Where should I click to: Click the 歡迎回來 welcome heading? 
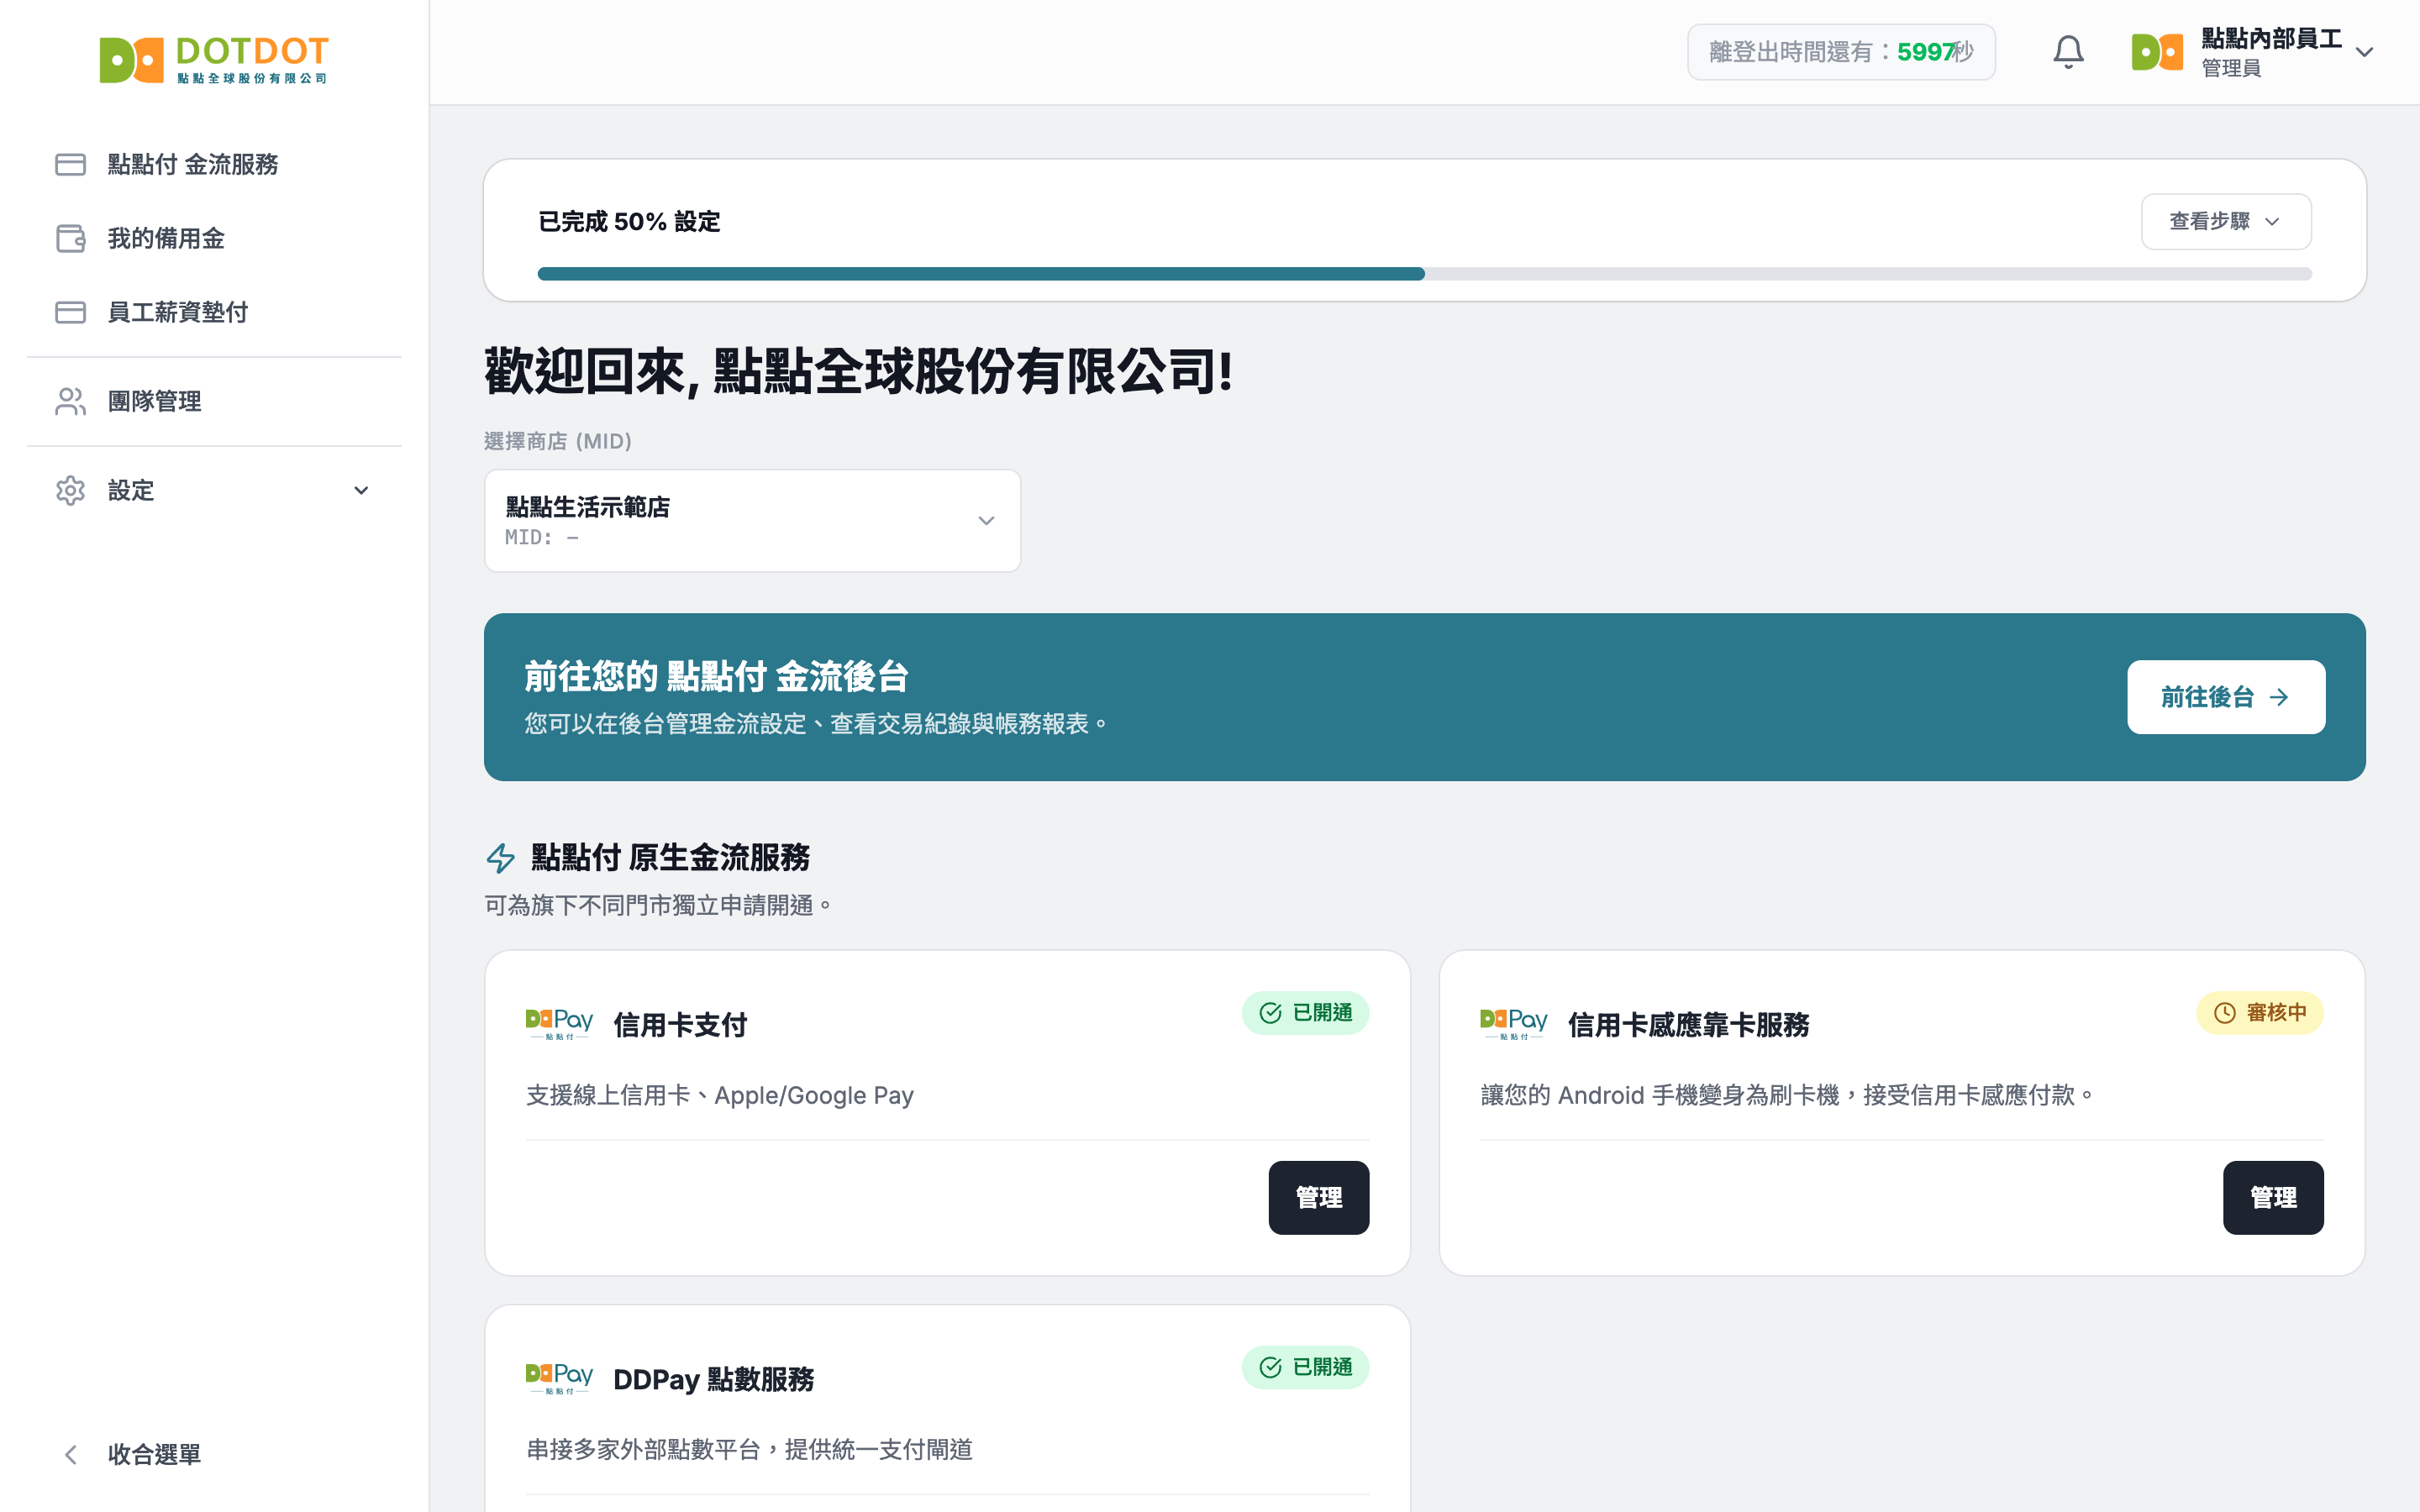click(859, 371)
